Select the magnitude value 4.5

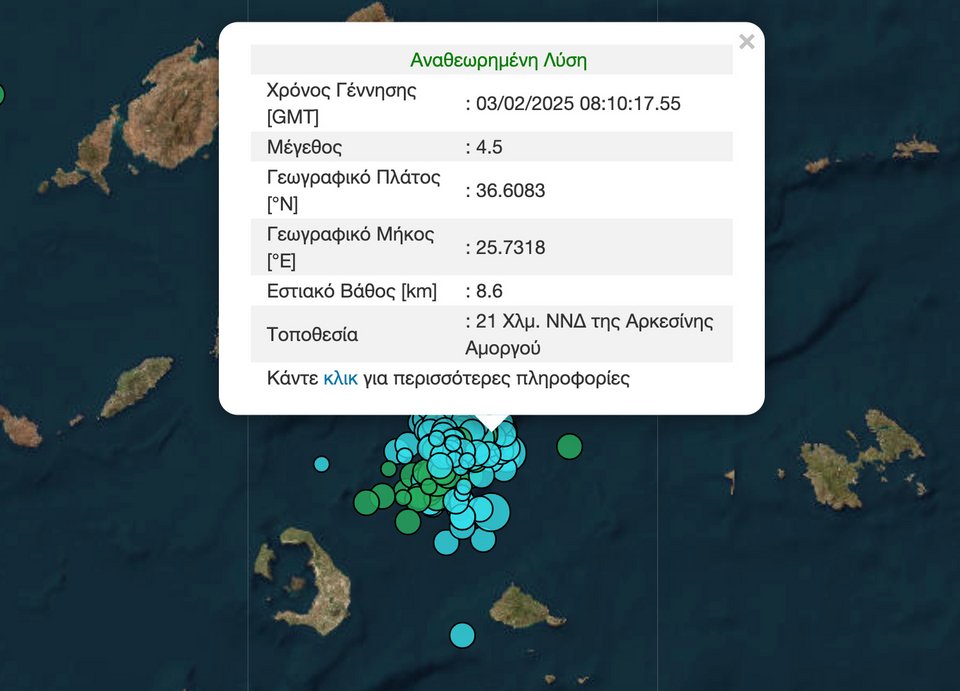coord(489,147)
